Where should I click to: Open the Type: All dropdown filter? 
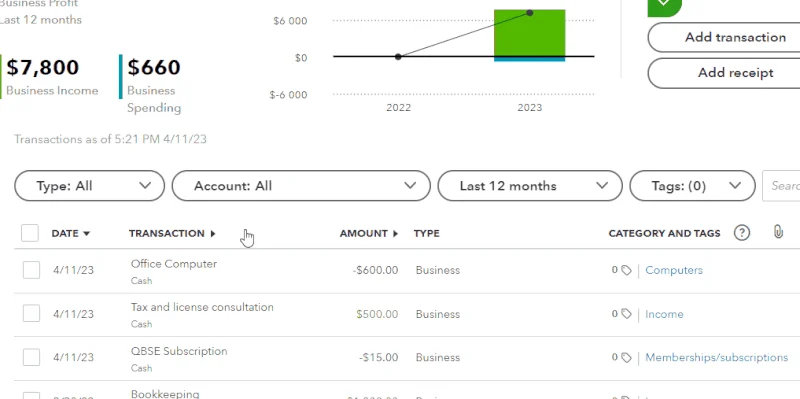click(x=90, y=186)
